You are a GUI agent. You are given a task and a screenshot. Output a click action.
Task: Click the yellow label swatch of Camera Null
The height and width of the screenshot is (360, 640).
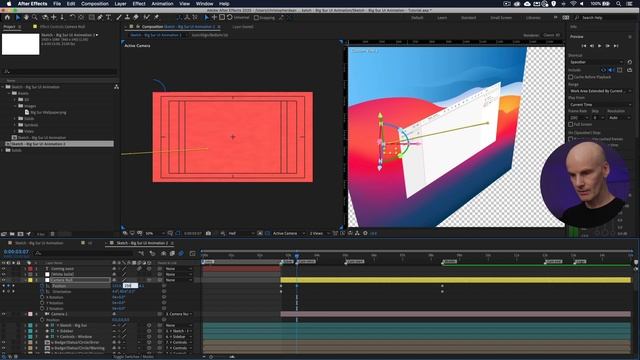pos(30,280)
